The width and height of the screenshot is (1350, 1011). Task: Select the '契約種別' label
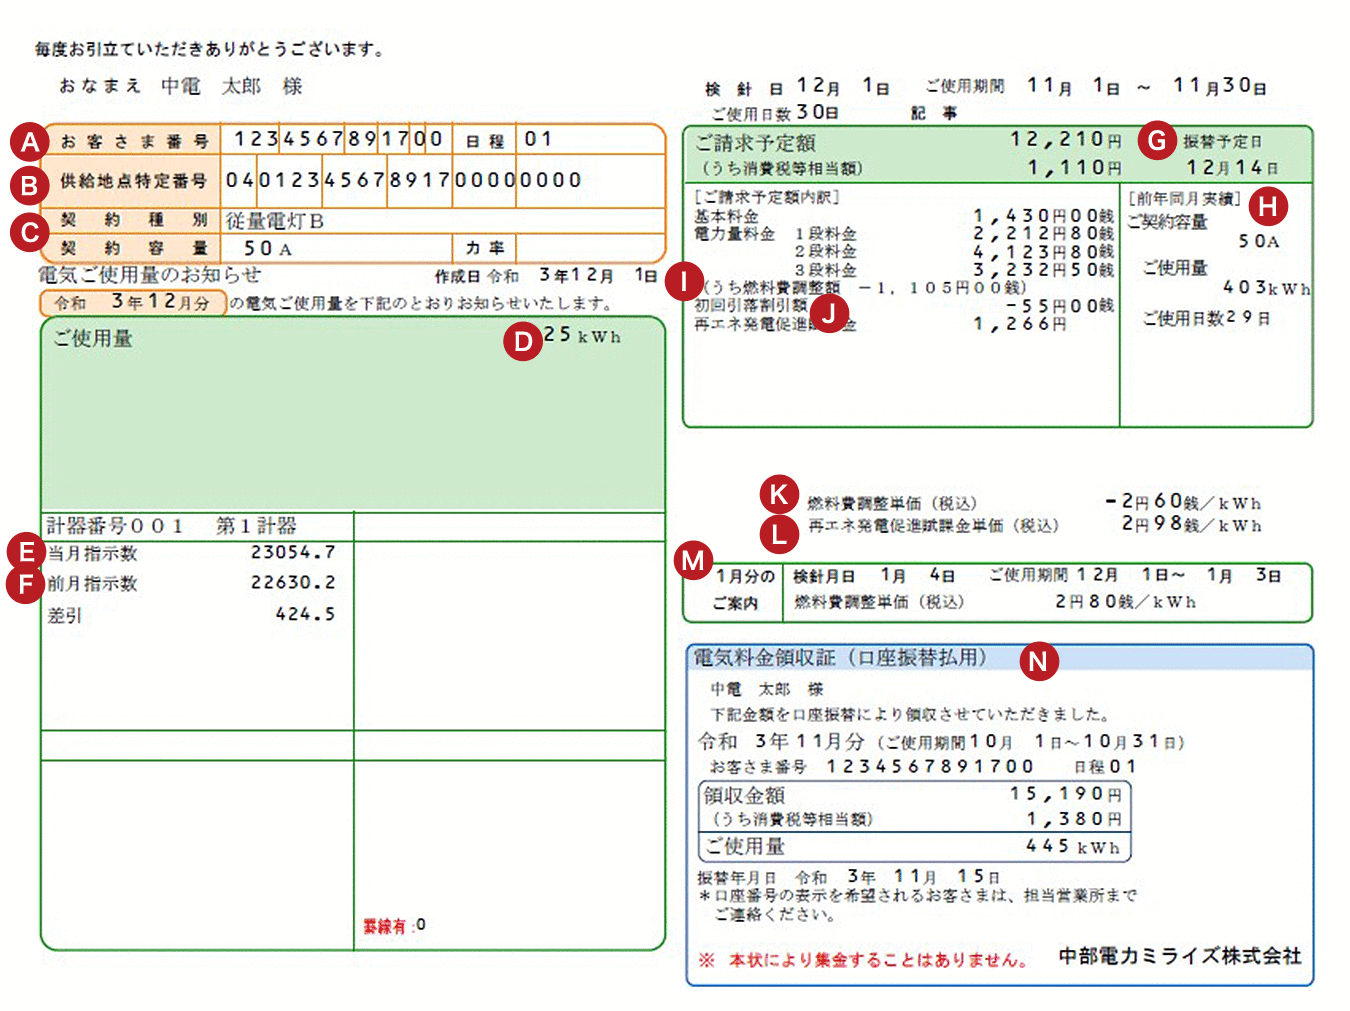[134, 220]
